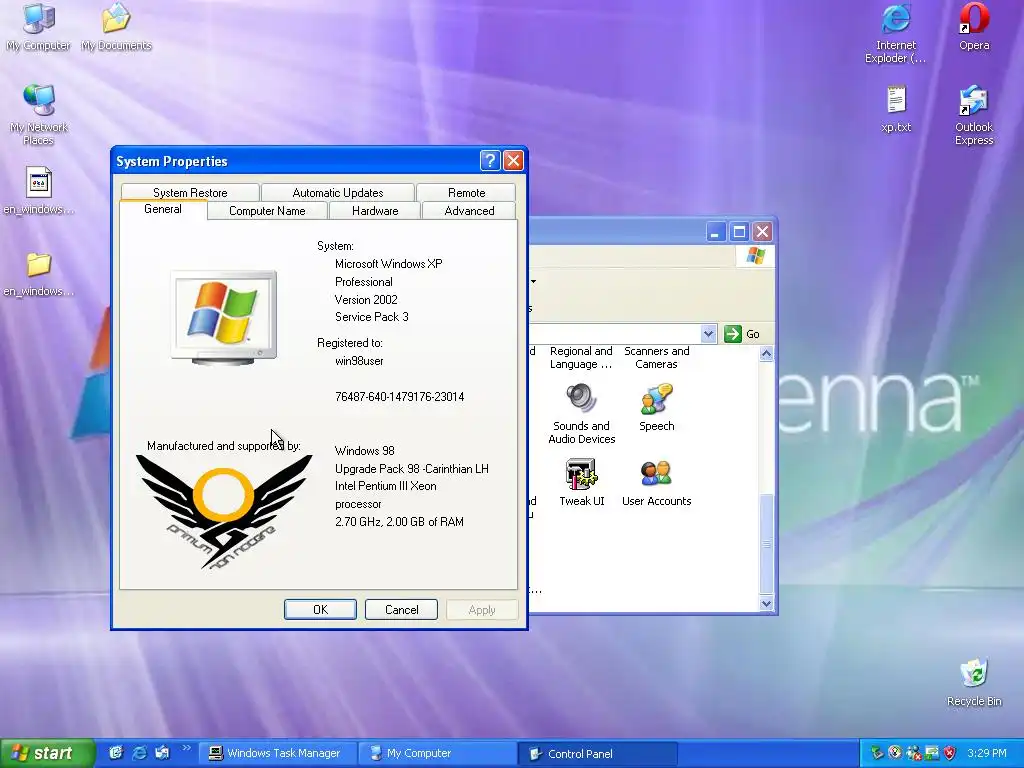Click the tray network icon with red X

[914, 753]
